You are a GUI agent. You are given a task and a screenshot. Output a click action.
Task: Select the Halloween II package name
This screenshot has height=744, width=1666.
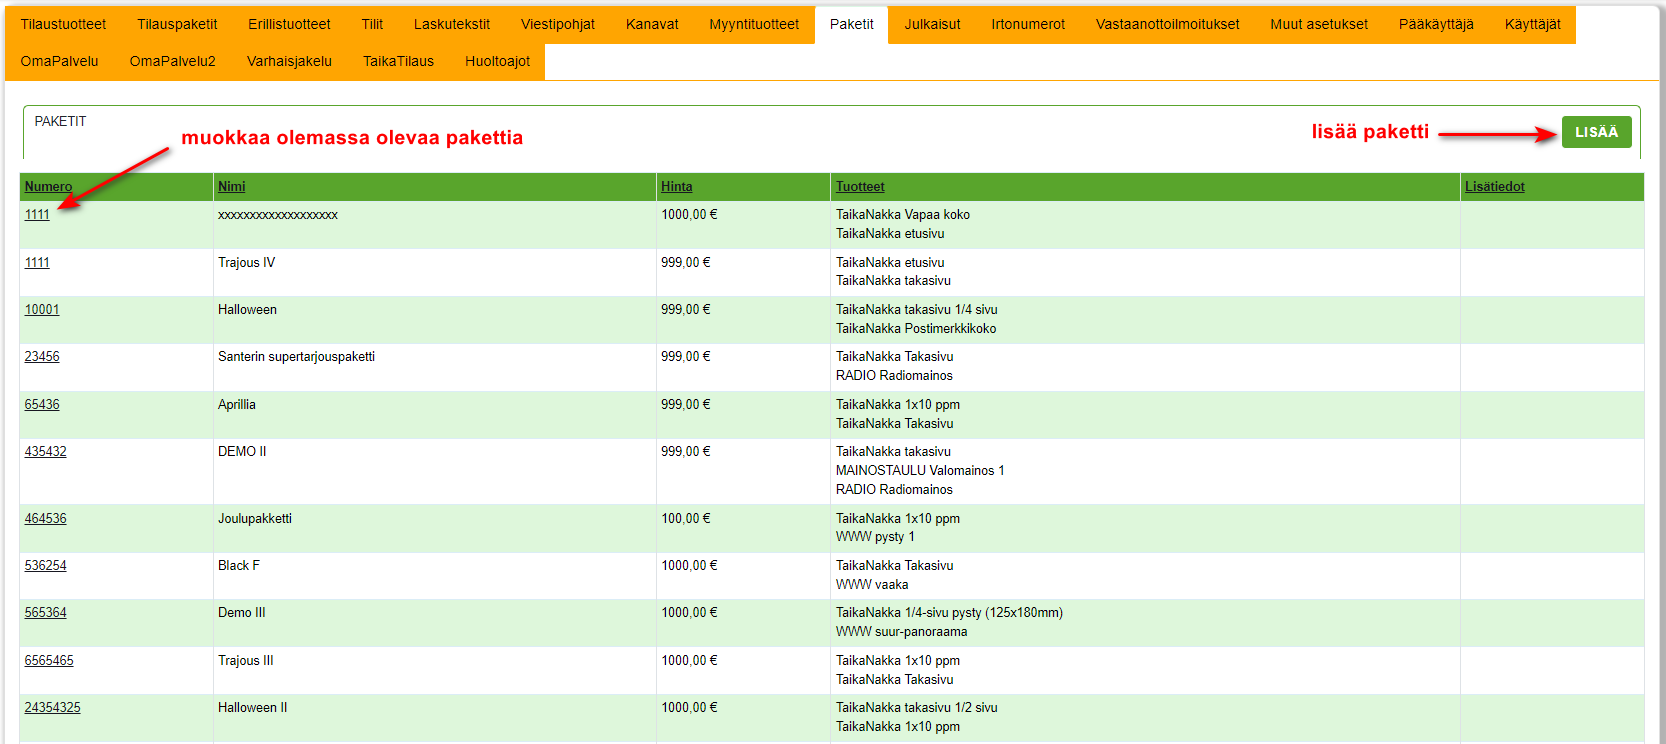(253, 708)
